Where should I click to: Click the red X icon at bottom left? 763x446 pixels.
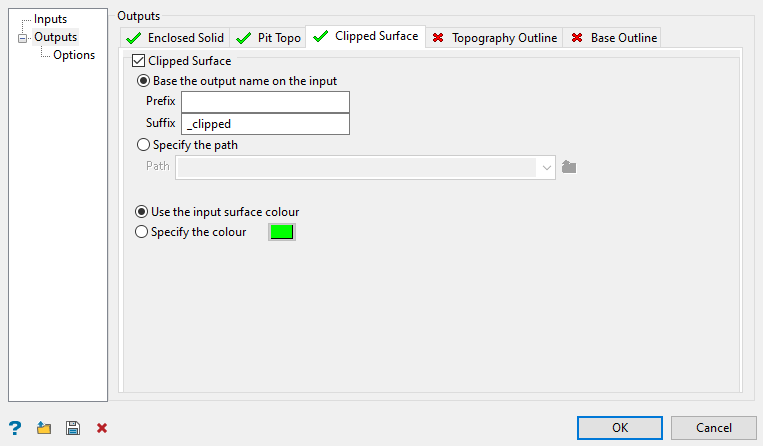(x=102, y=428)
